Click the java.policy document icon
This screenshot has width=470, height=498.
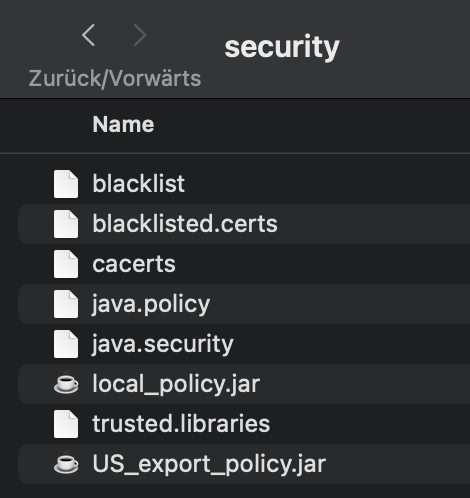point(66,304)
